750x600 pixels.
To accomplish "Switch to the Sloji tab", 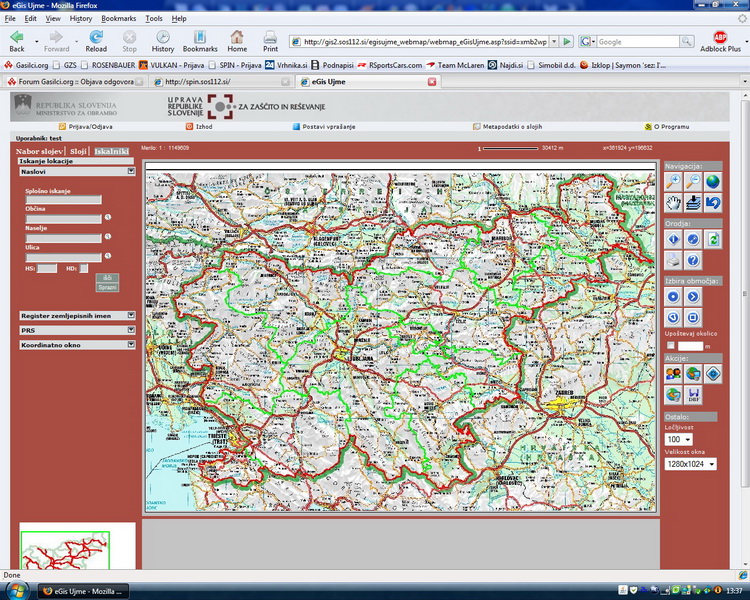I will point(79,151).
